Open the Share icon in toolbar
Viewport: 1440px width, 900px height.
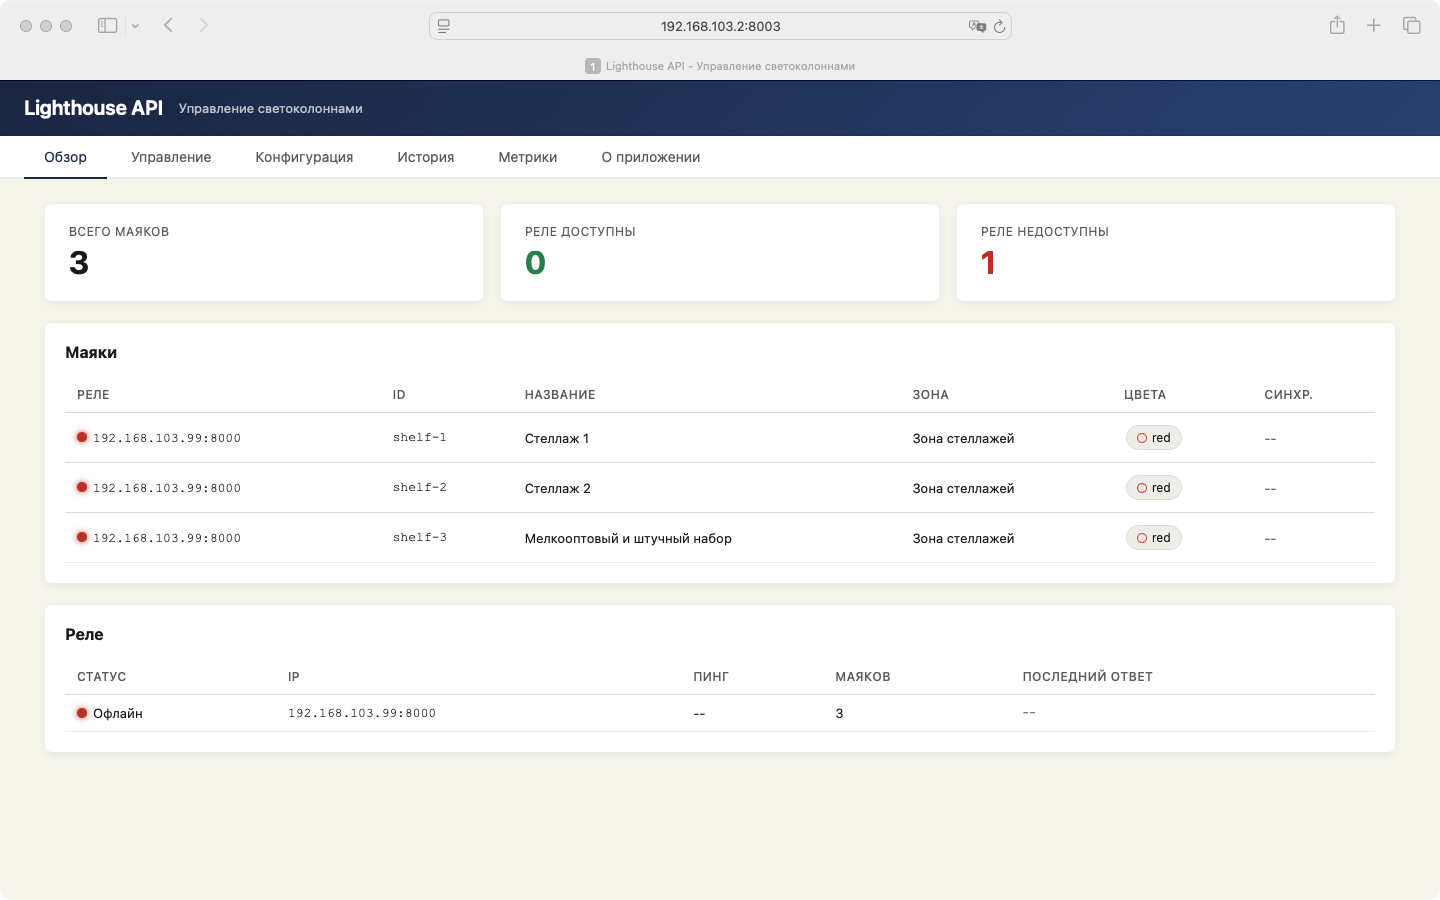pos(1337,26)
